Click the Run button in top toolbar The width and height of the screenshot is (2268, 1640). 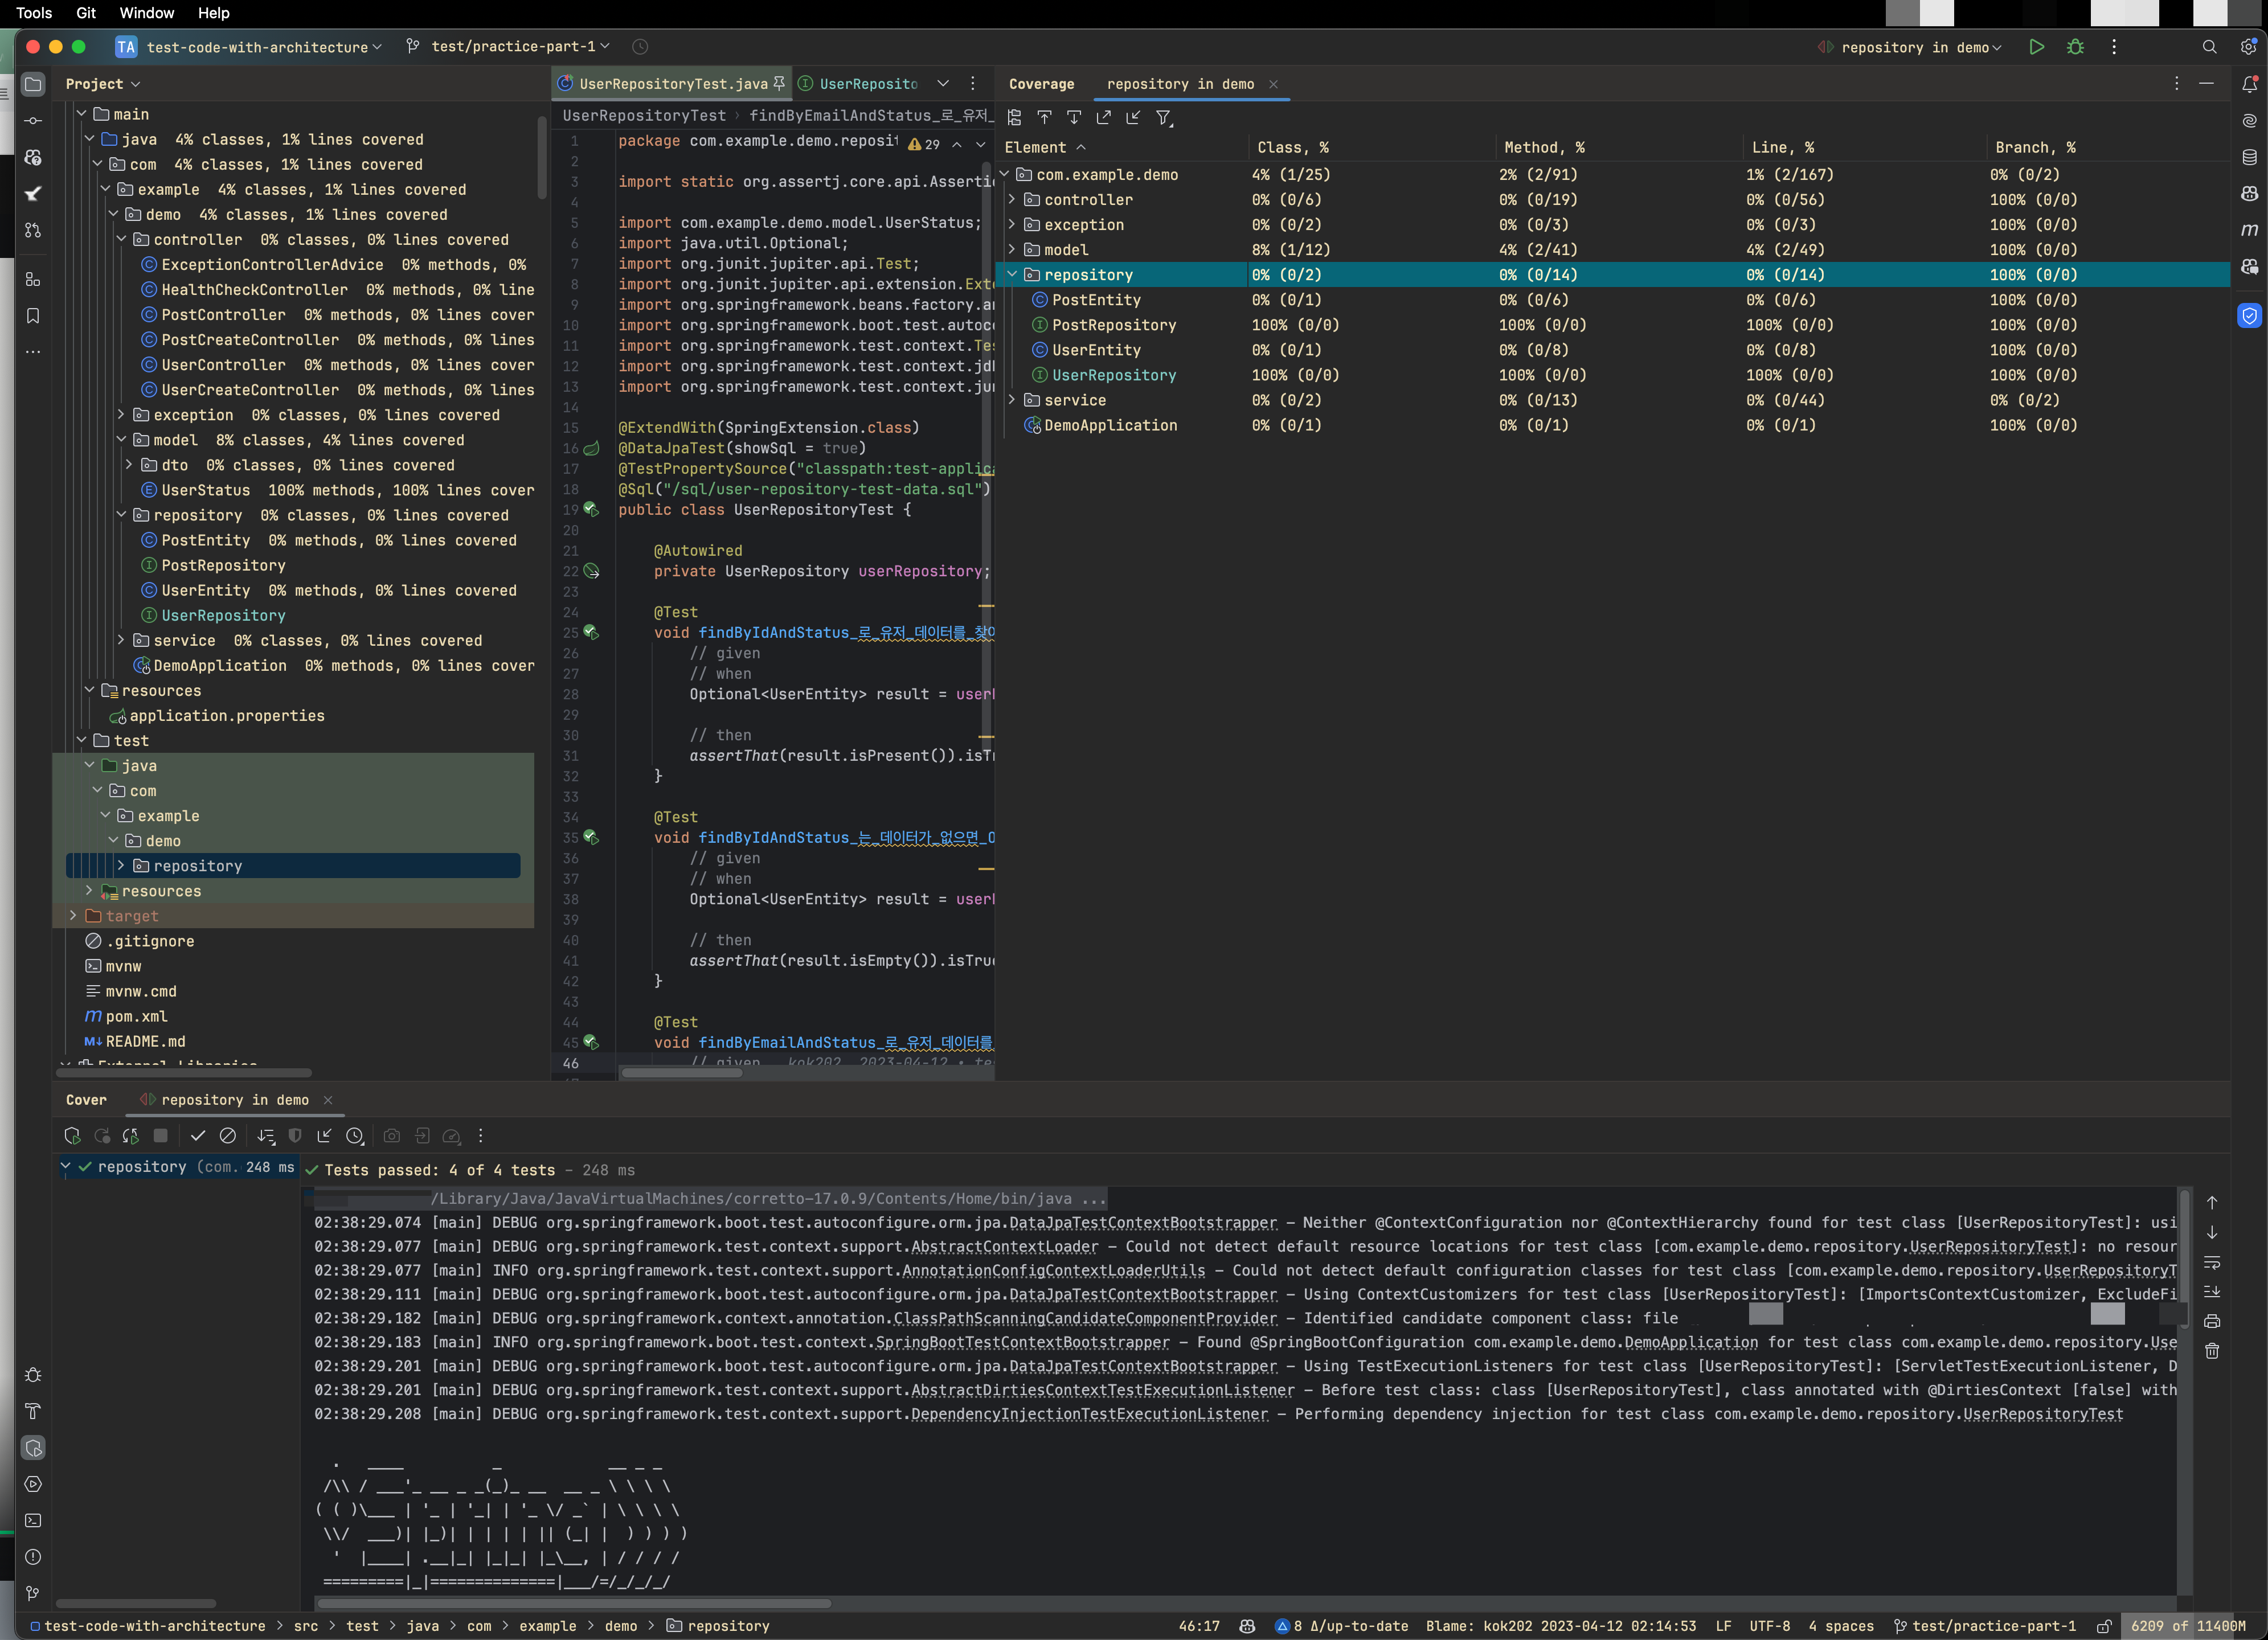point(2037,47)
